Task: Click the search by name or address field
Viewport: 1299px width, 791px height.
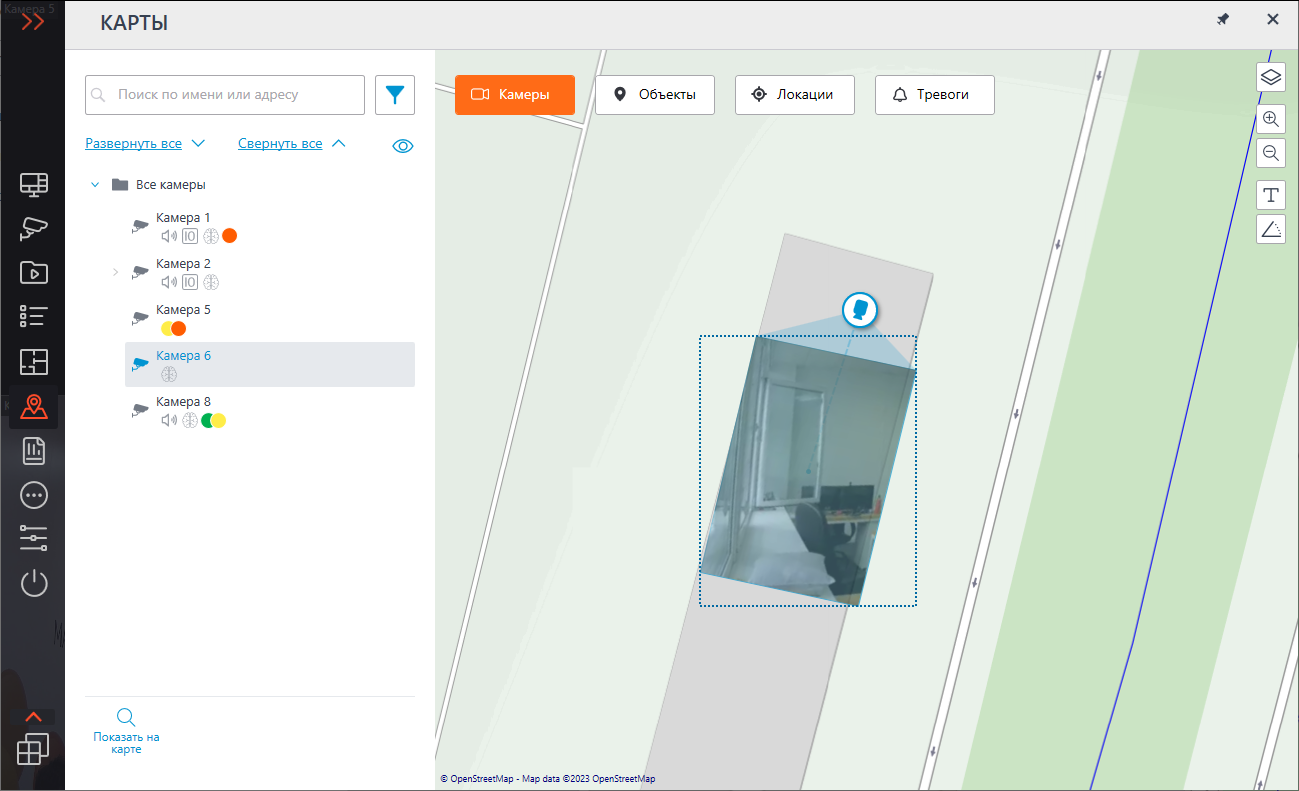Action: pyautogui.click(x=225, y=95)
